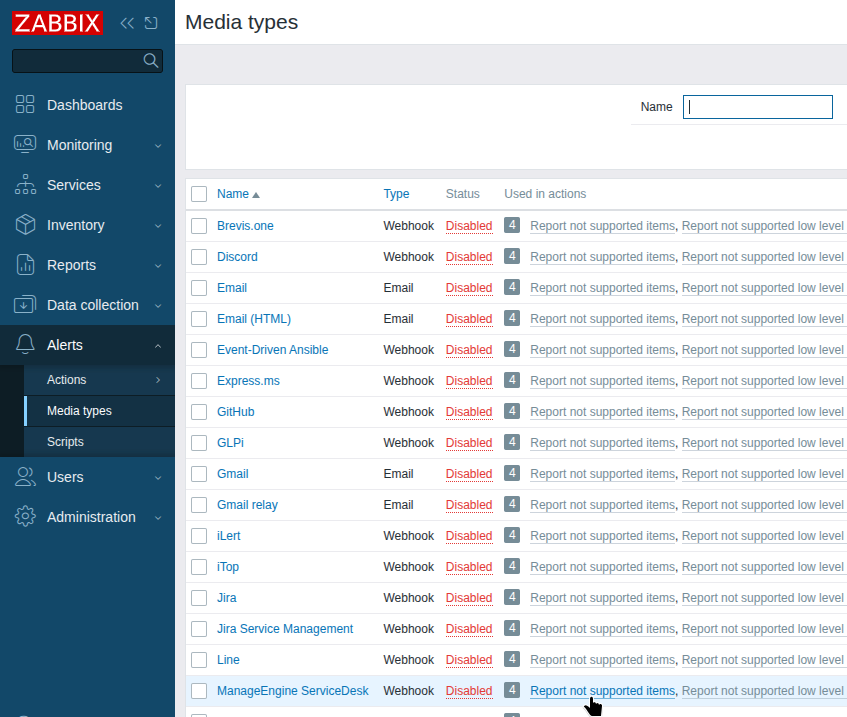The height and width of the screenshot is (717, 847).
Task: Select the Discord row checkbox
Action: coord(198,256)
